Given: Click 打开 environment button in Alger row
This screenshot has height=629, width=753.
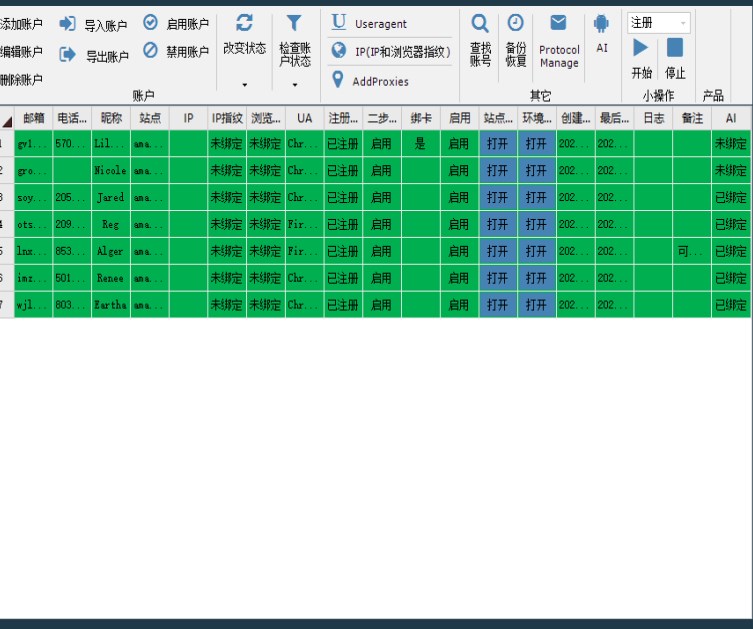Looking at the screenshot, I should [x=537, y=251].
